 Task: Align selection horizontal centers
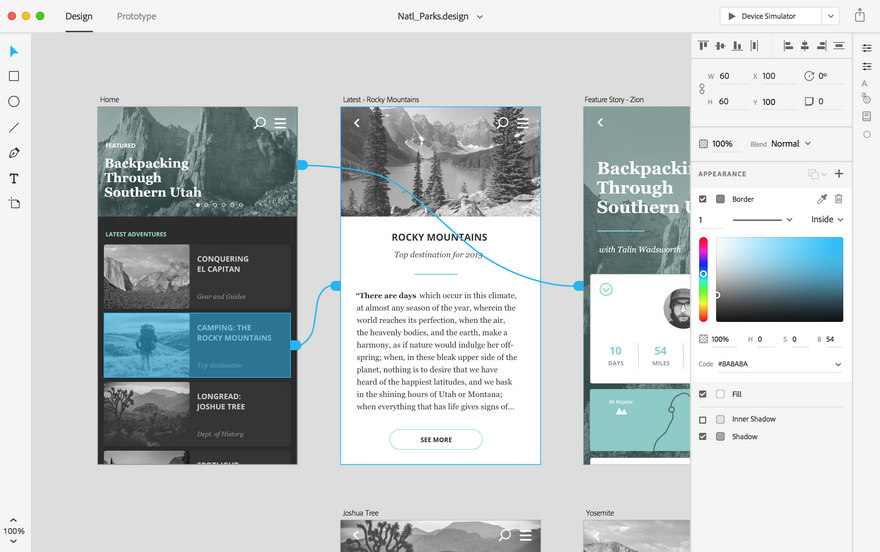click(805, 45)
